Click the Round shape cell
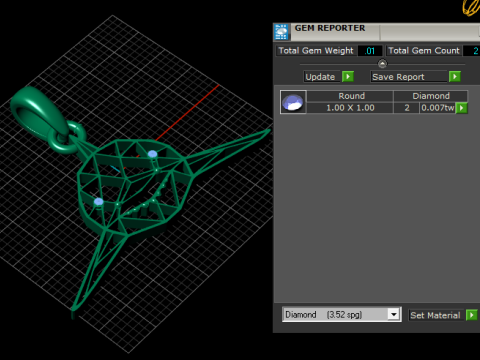Image resolution: width=480 pixels, height=360 pixels. click(x=350, y=96)
